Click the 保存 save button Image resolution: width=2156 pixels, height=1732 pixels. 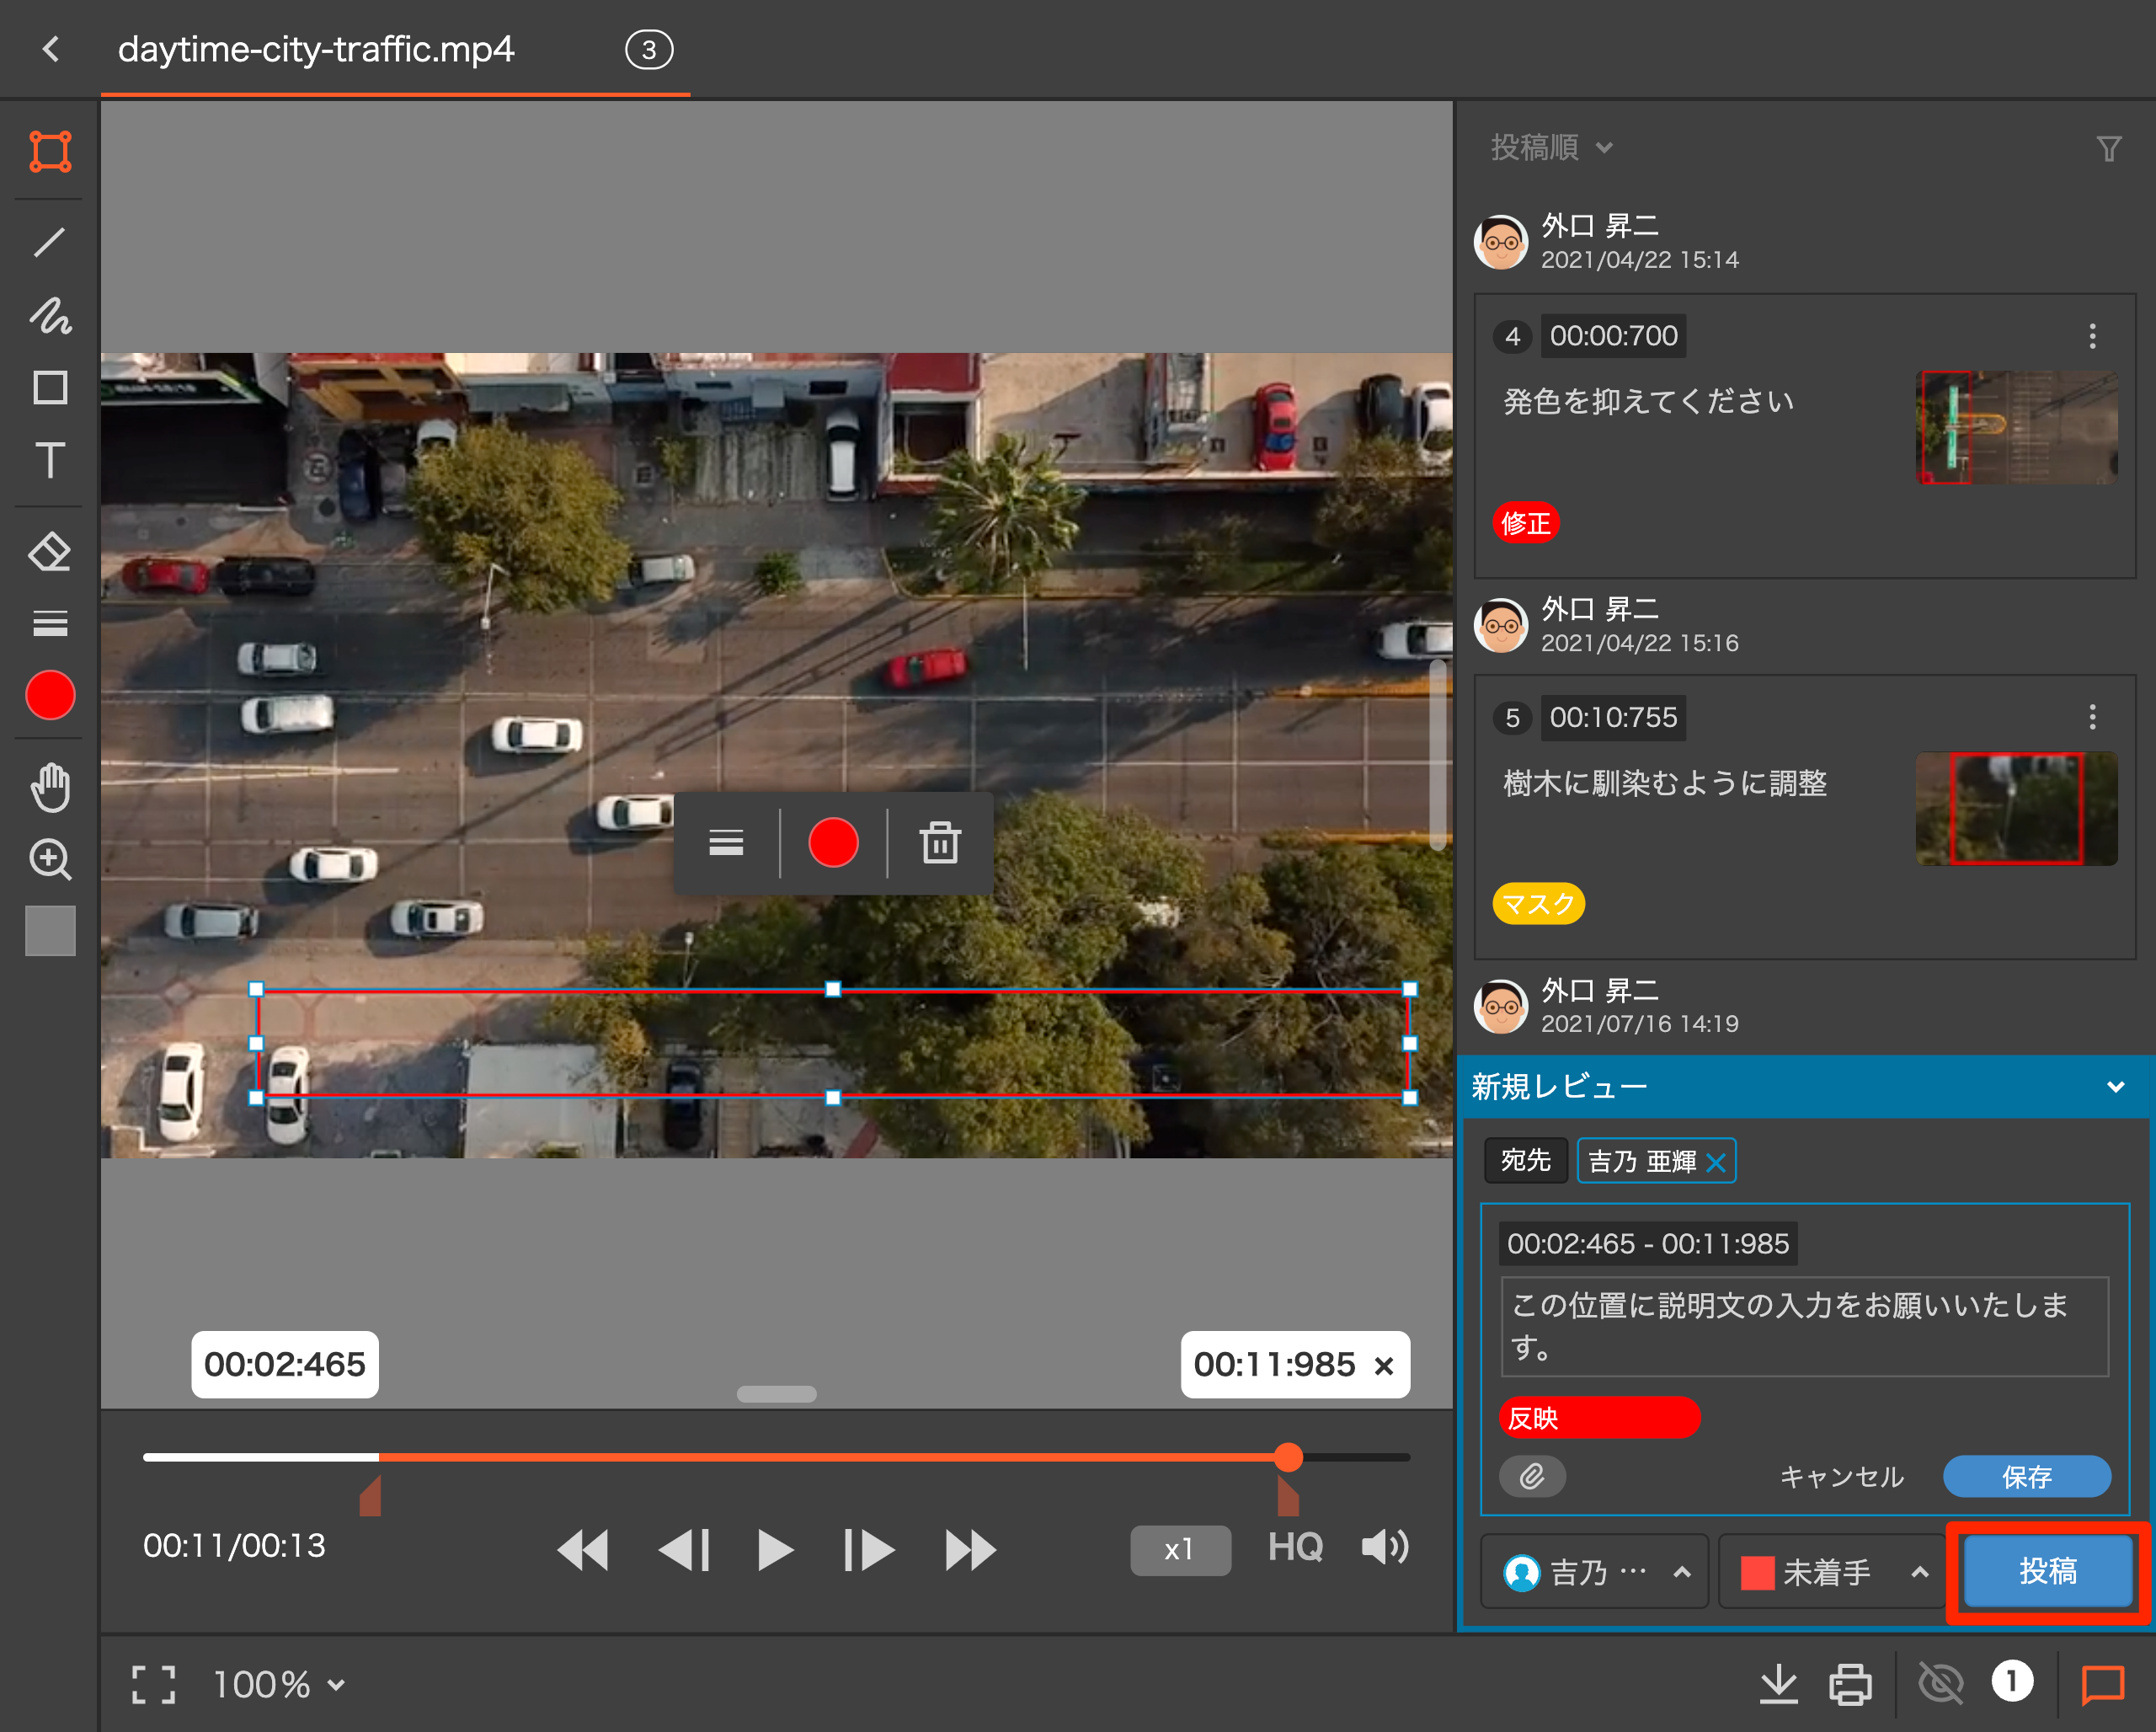pos(2027,1477)
